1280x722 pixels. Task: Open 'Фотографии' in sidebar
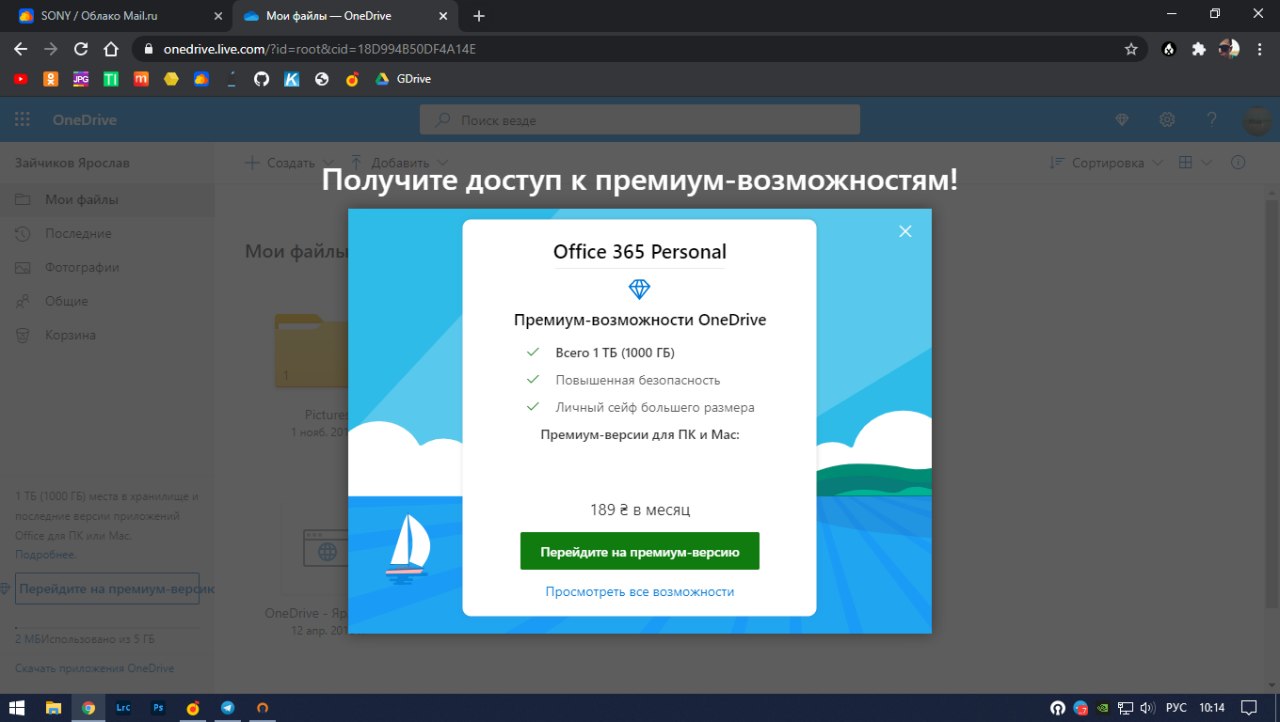click(107, 268)
